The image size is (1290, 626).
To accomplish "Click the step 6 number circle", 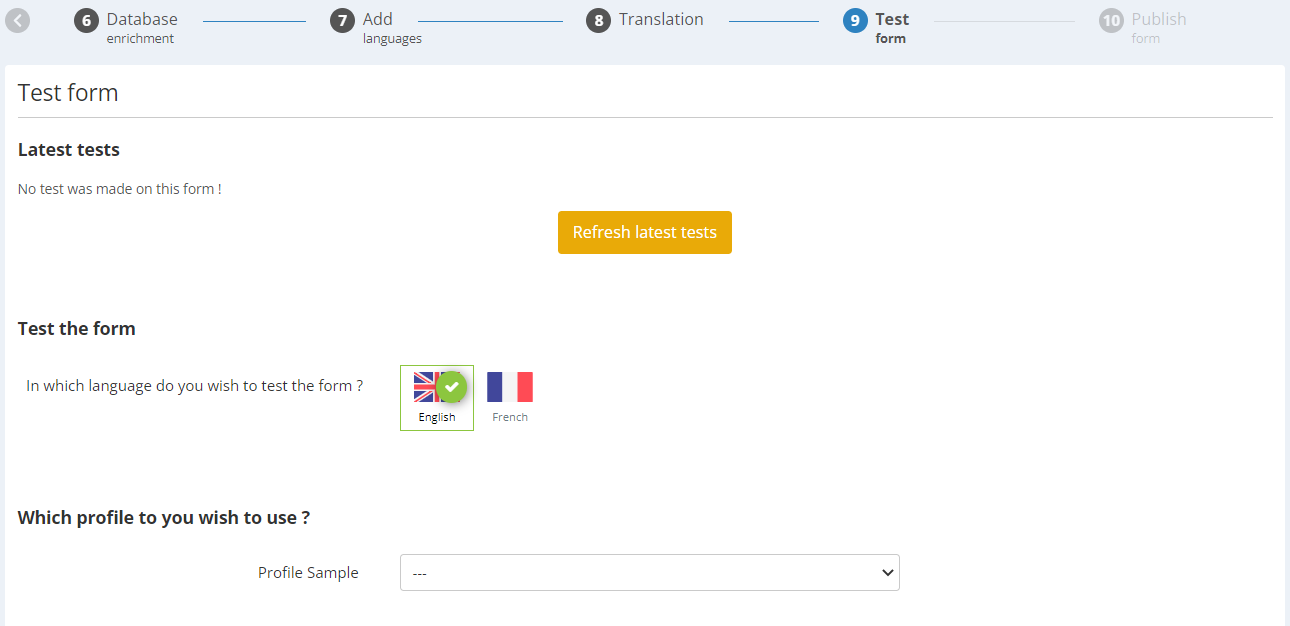I will click(87, 21).
